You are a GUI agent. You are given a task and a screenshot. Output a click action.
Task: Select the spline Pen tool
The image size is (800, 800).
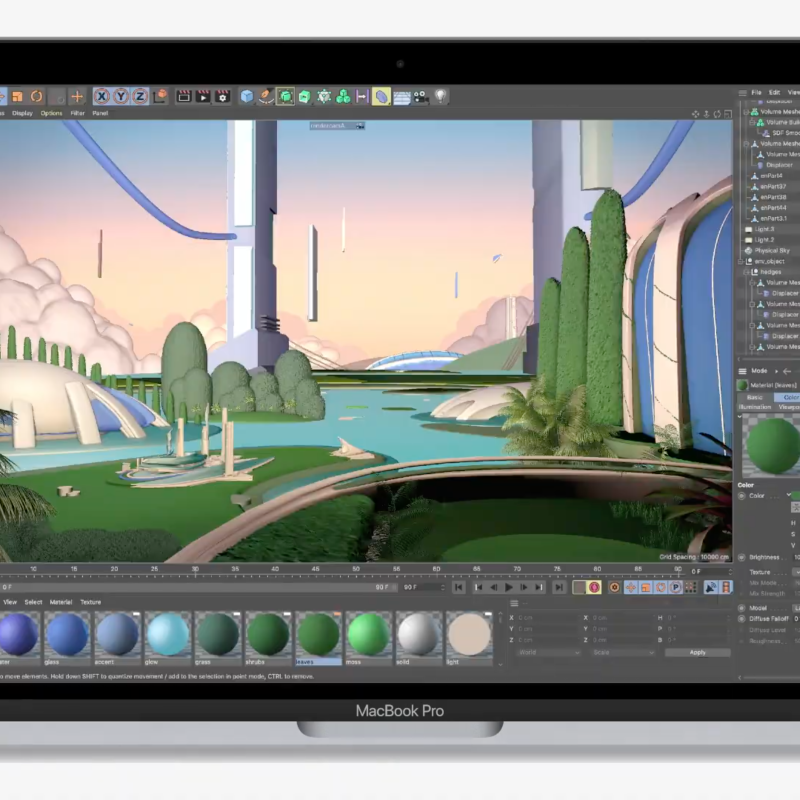coord(266,96)
